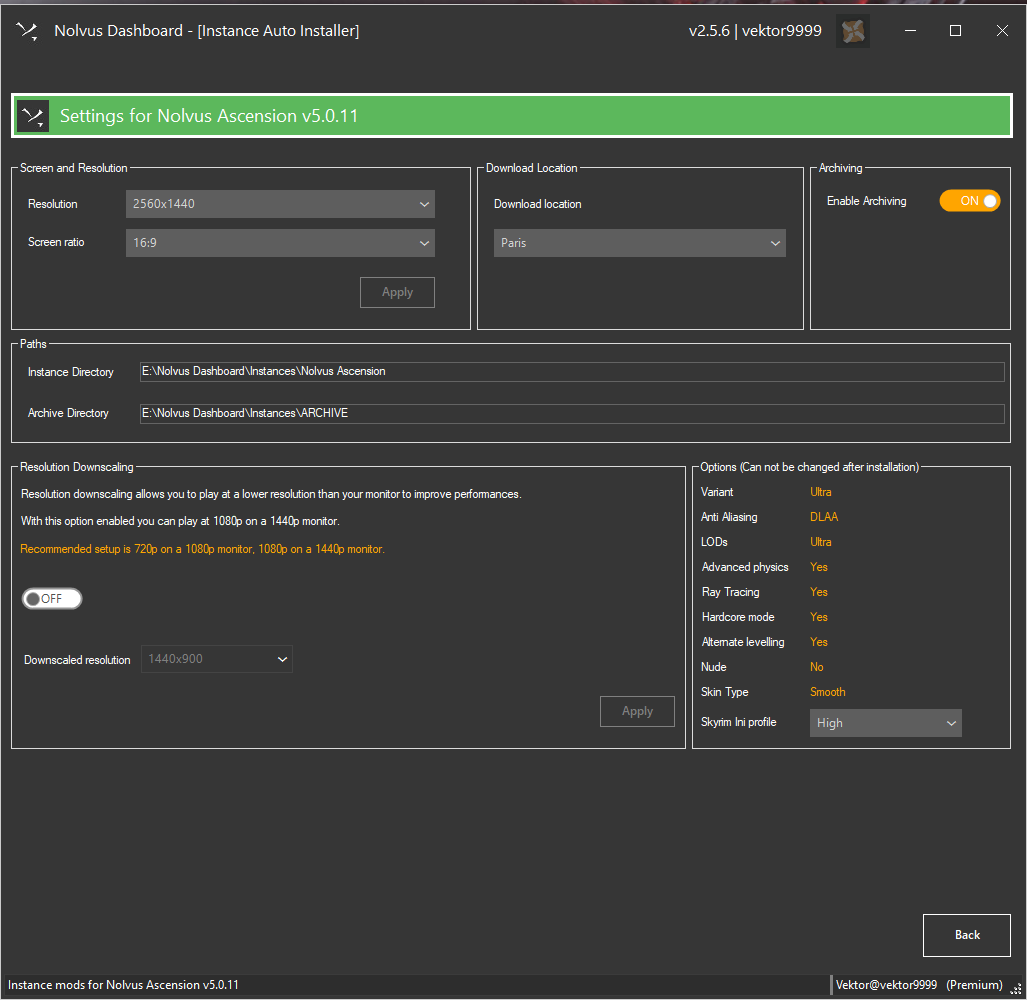Maximize the Nolvus Dashboard window
The height and width of the screenshot is (1000, 1027).
(956, 31)
